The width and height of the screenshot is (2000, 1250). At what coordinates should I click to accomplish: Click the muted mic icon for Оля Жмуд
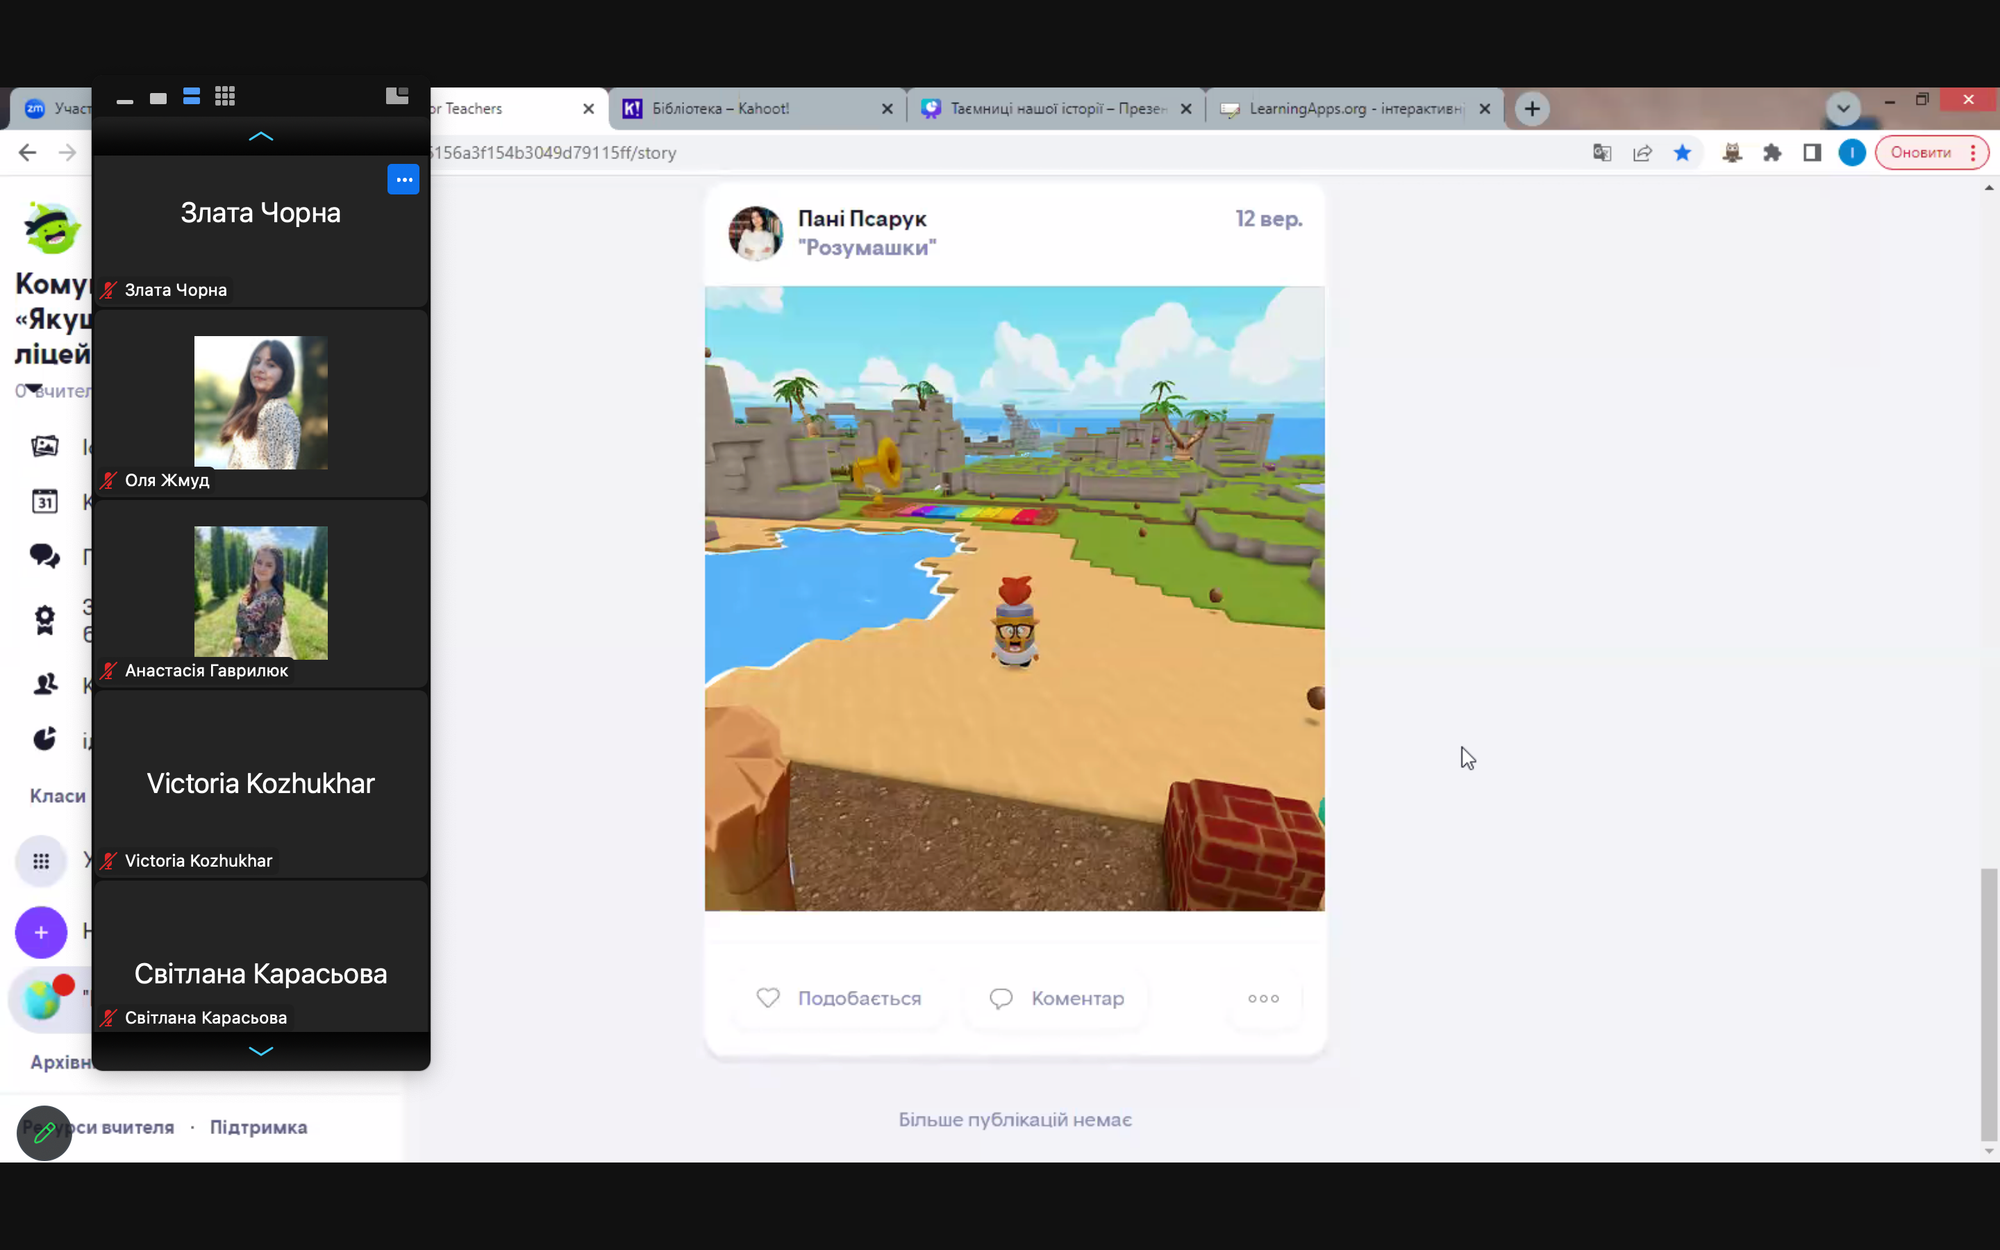109,480
